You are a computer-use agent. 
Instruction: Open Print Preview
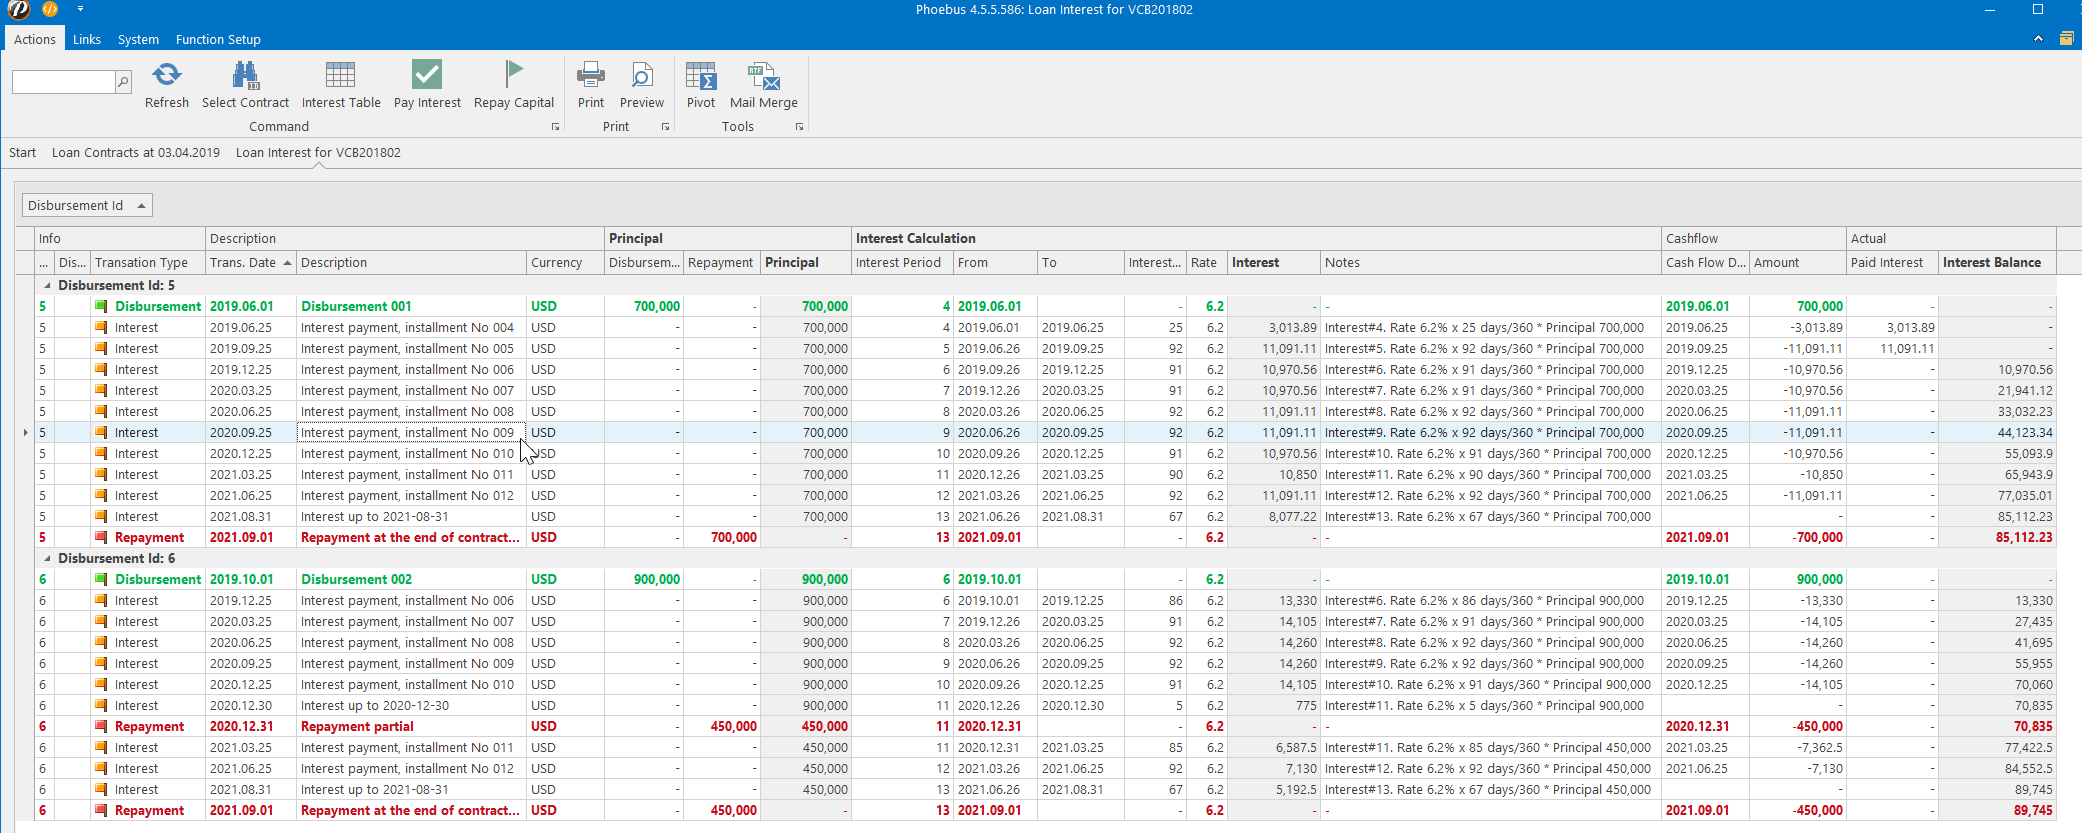[x=641, y=76]
